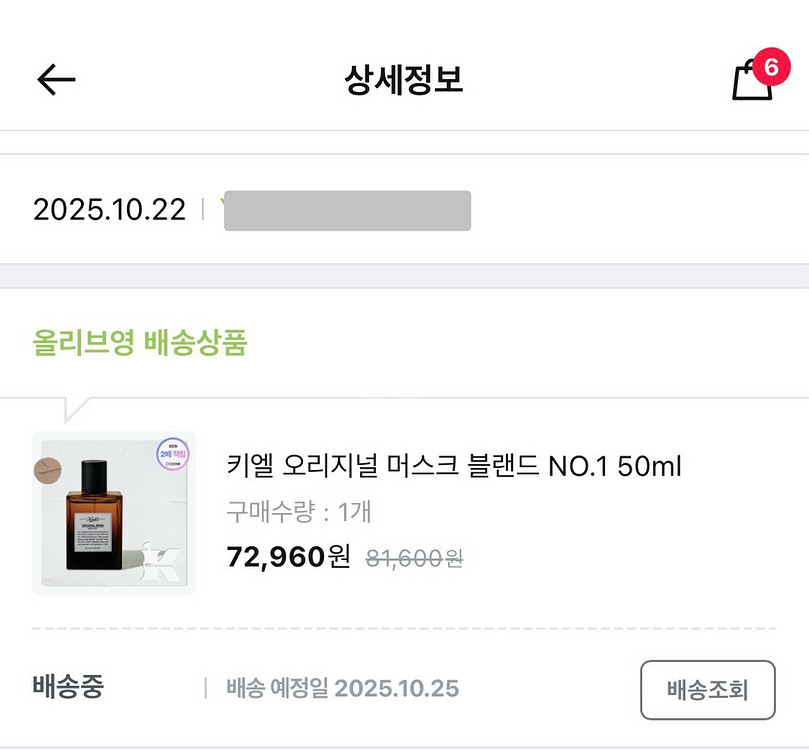Click the 배송조회 button
The height and width of the screenshot is (750, 809).
[707, 689]
